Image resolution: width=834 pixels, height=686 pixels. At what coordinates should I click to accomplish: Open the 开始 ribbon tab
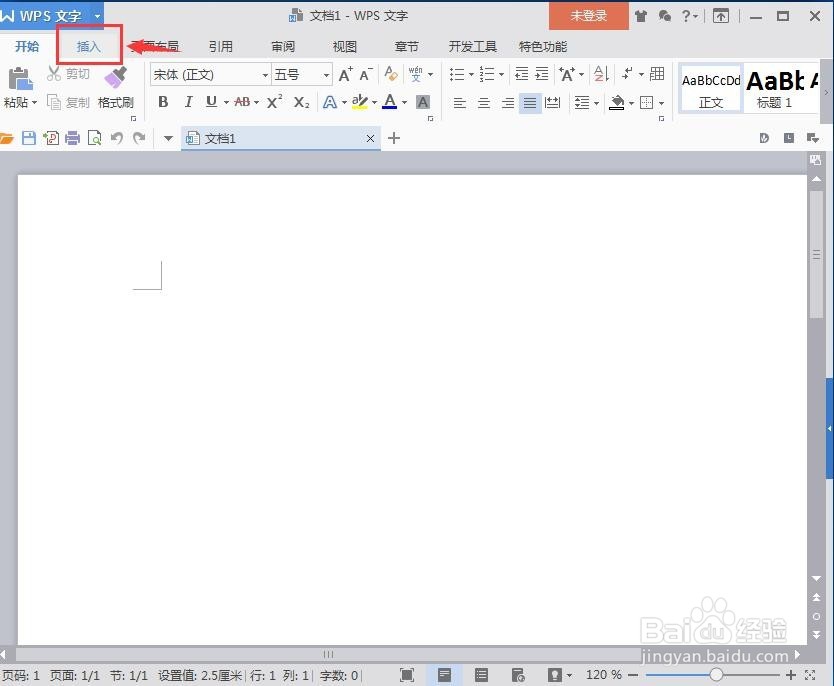27,47
